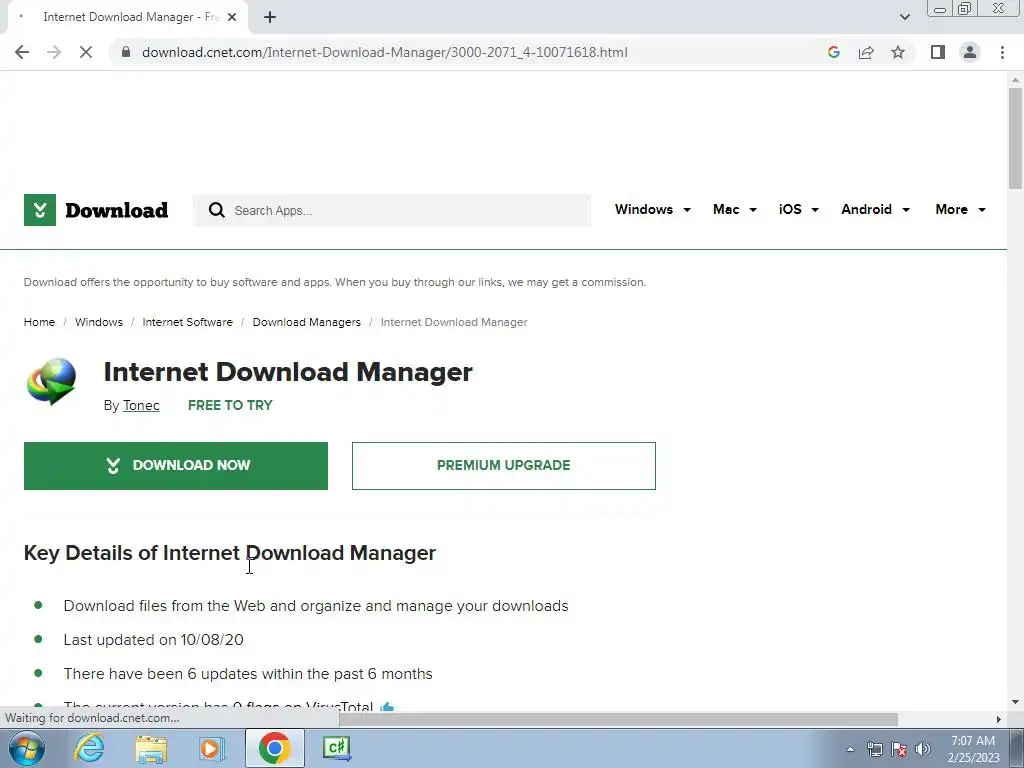Click the Search Apps input field
1024x768 pixels.
point(392,210)
